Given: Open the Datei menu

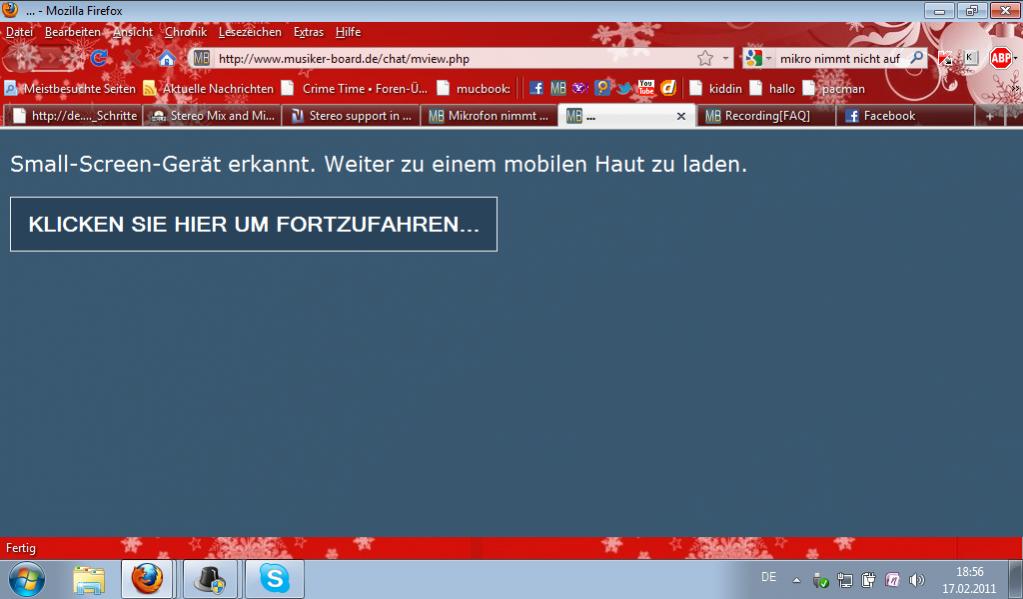Looking at the screenshot, I should coord(19,32).
